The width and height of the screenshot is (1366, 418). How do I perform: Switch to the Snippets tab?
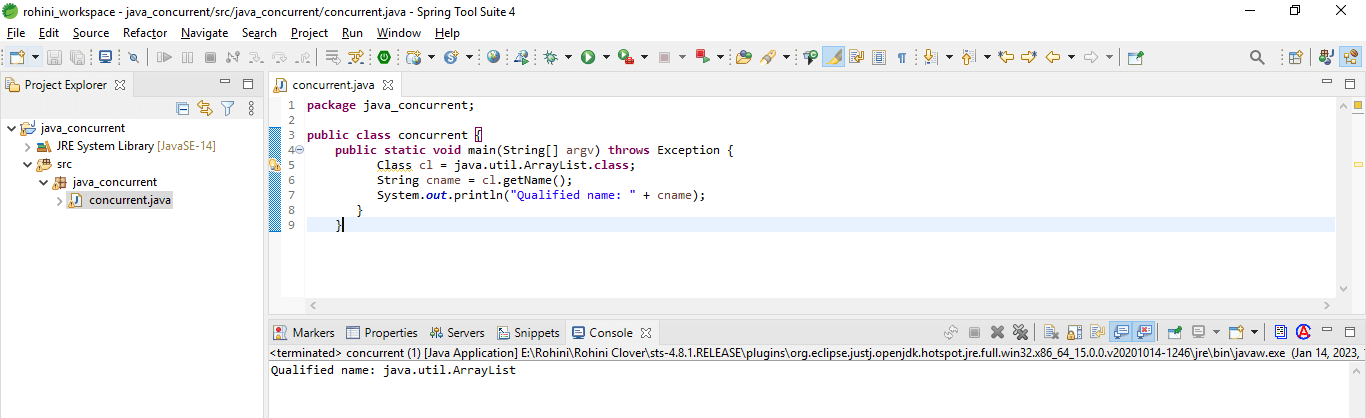tap(527, 332)
